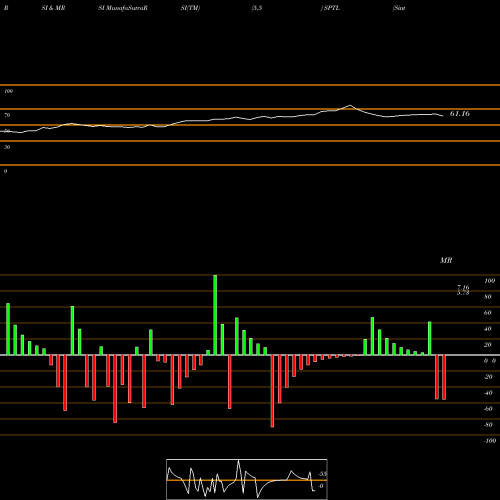The width and height of the screenshot is (500, 500).
Task: Click the RSI line peak near level 70
Action: pyautogui.click(x=350, y=106)
